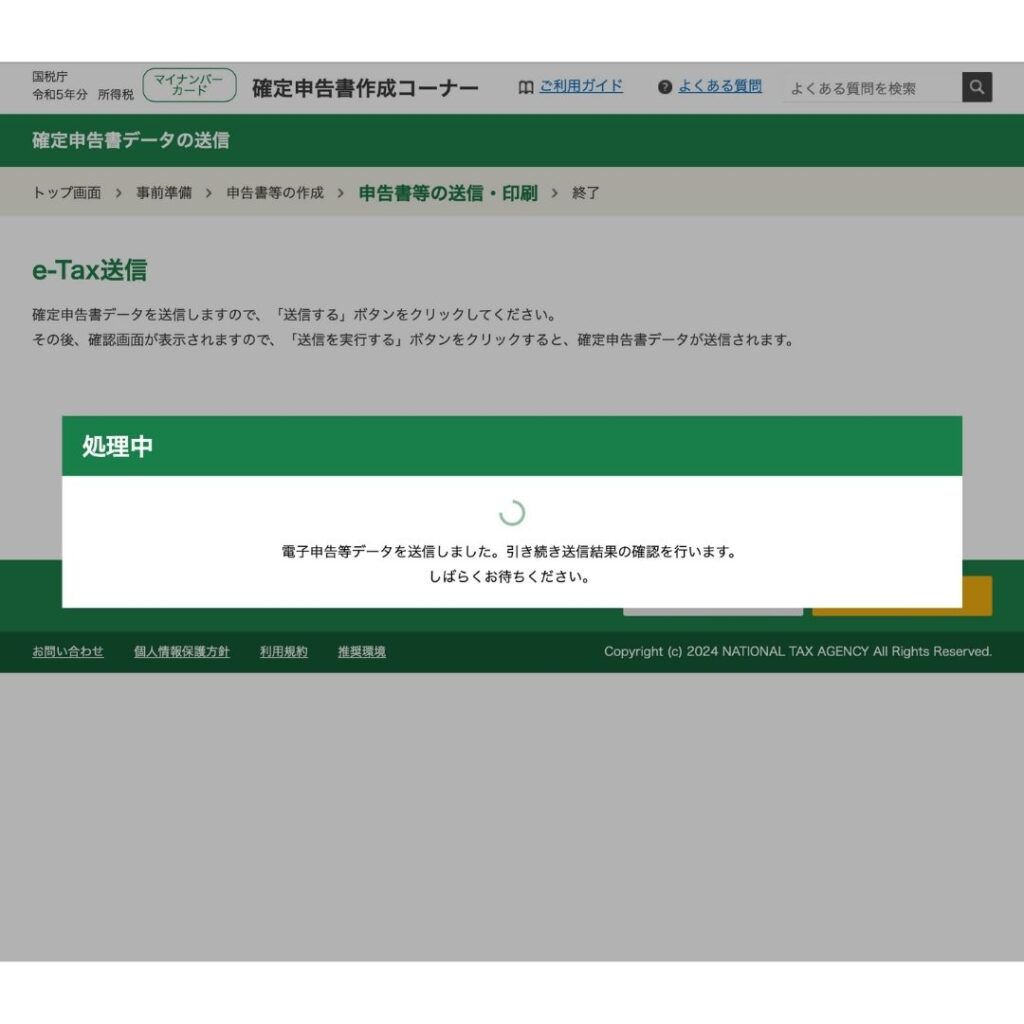This screenshot has width=1024, height=1024.
Task: Click the 確定申告書作成コーナー site title
Action: tap(365, 88)
